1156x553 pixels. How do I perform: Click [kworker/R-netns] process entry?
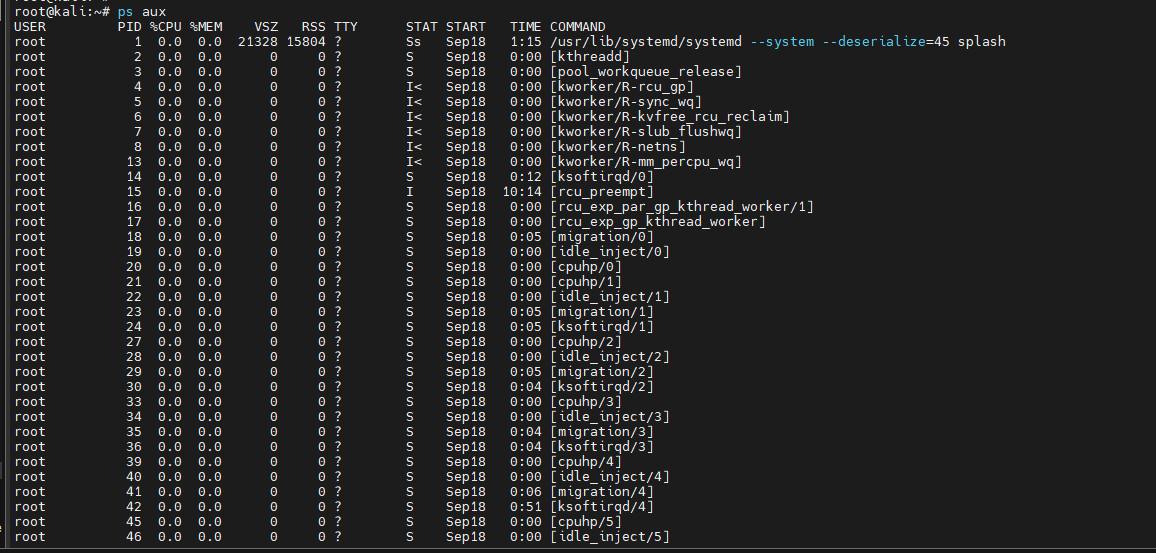pyautogui.click(x=618, y=147)
